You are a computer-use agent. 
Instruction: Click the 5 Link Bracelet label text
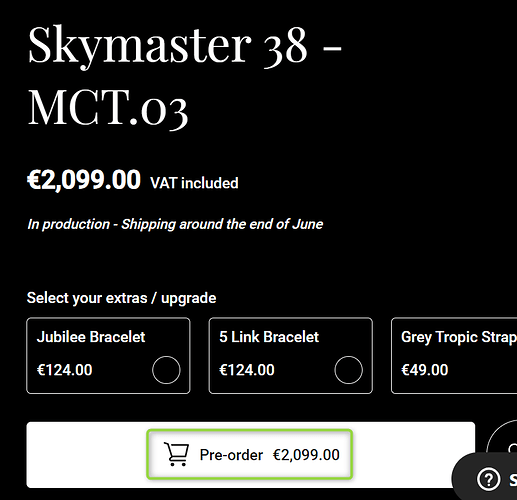[269, 337]
